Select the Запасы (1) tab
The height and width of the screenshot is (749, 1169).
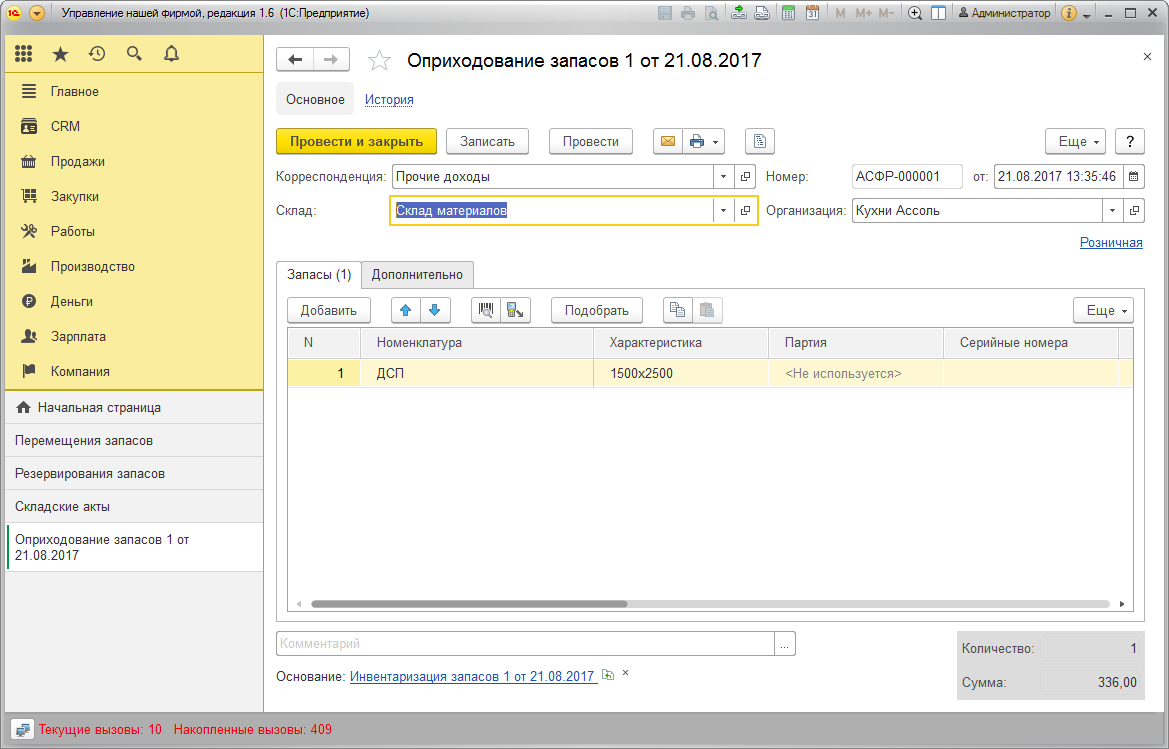tap(319, 274)
